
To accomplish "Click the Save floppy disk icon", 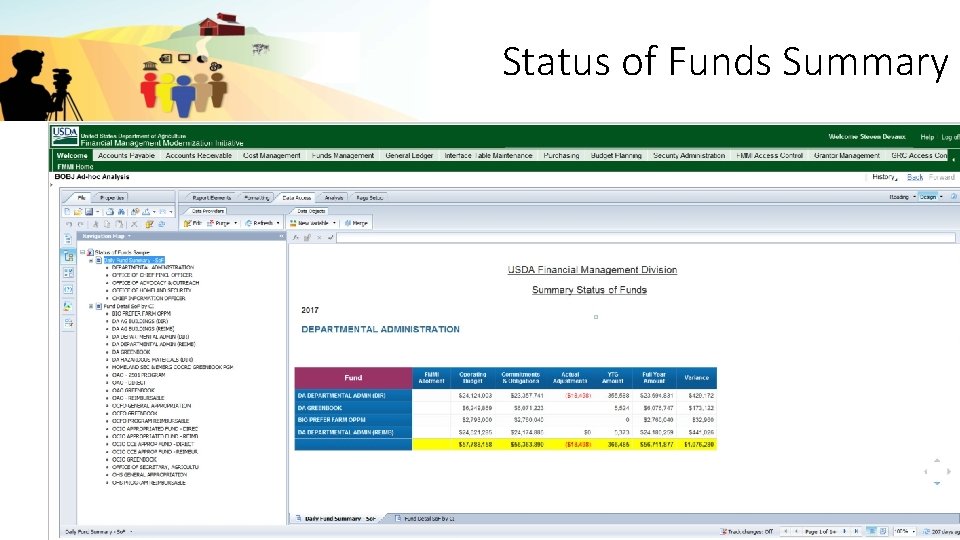I will (x=89, y=211).
